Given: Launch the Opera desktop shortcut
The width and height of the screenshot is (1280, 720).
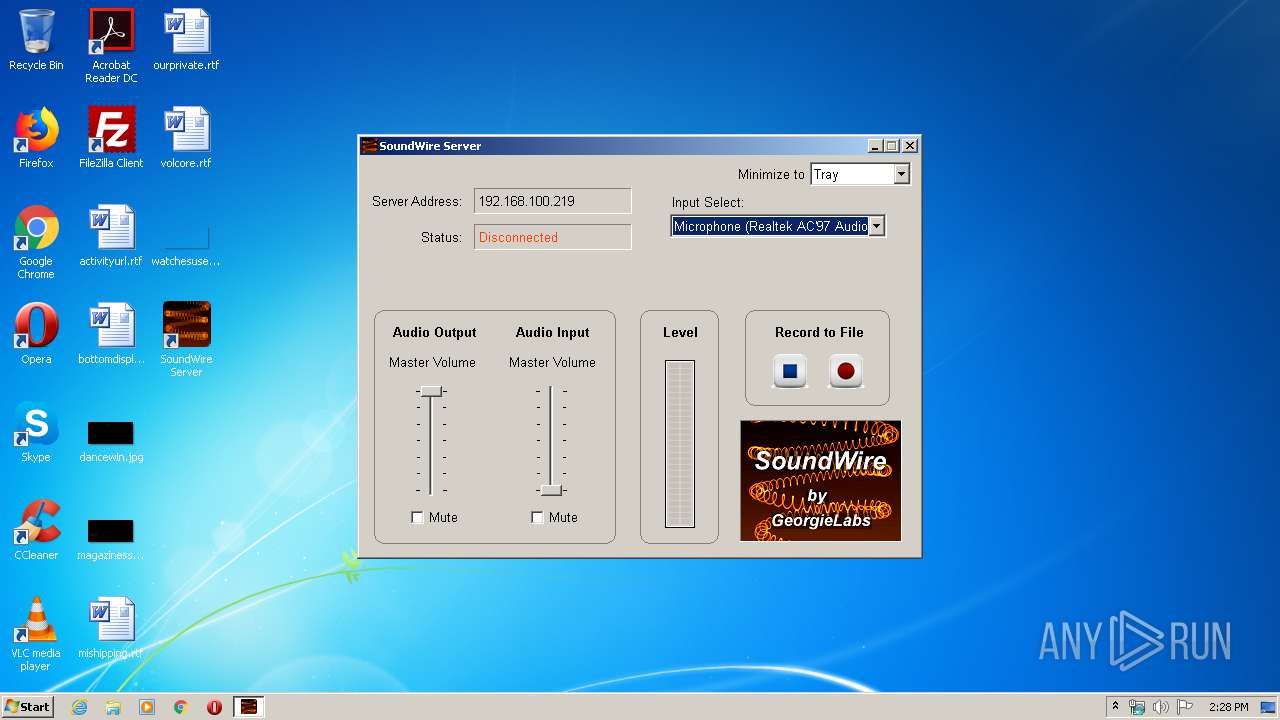Looking at the screenshot, I should pyautogui.click(x=36, y=333).
